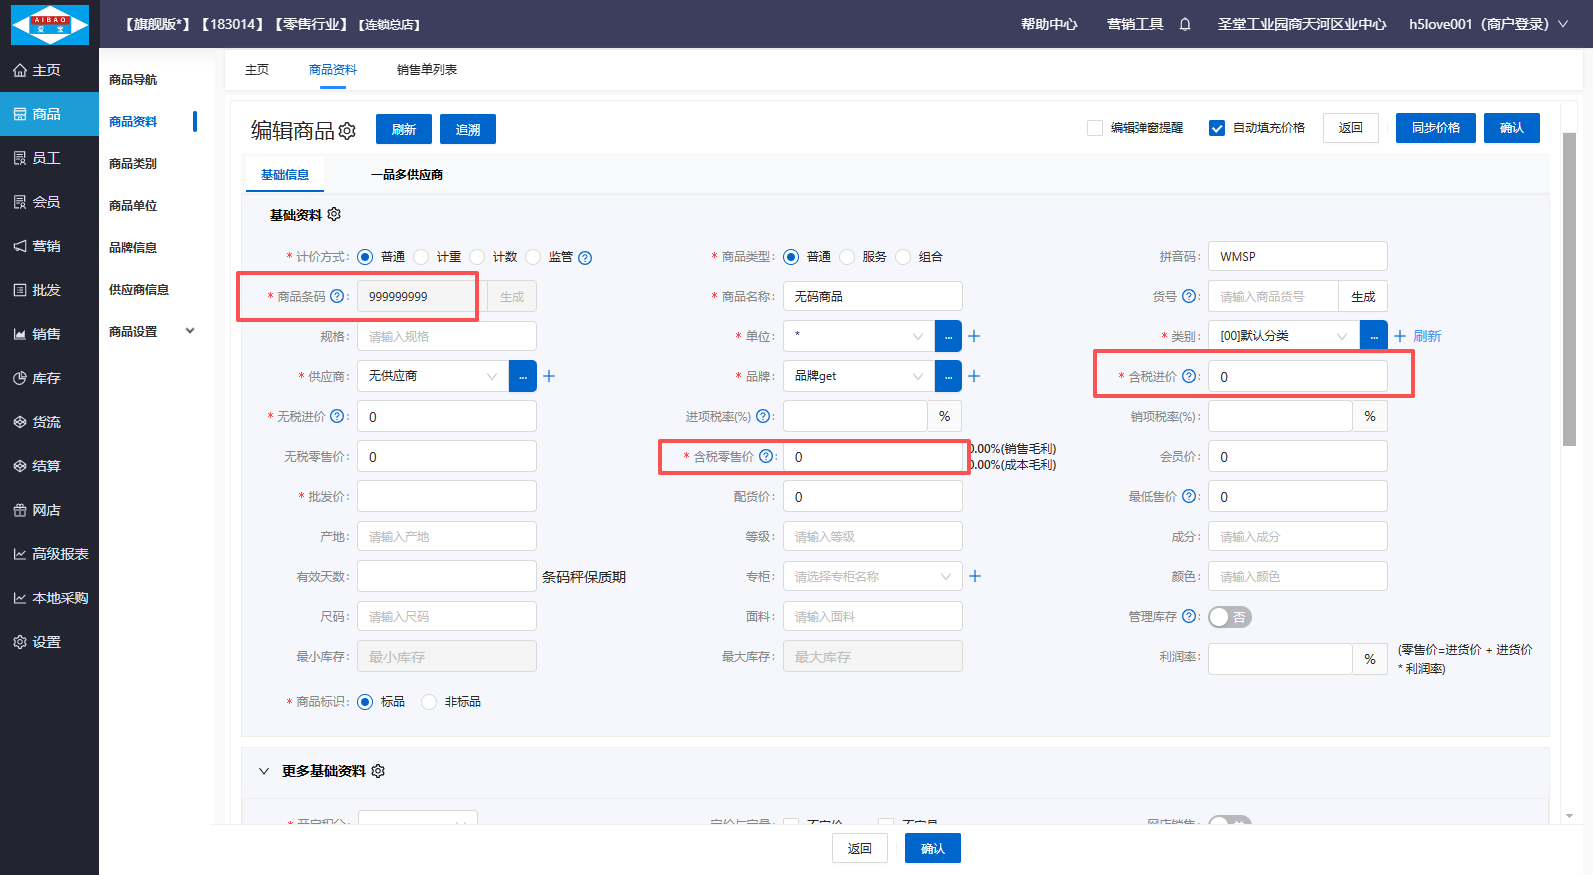Click the plus icon next to 供应商
1593x875 pixels.
(549, 376)
